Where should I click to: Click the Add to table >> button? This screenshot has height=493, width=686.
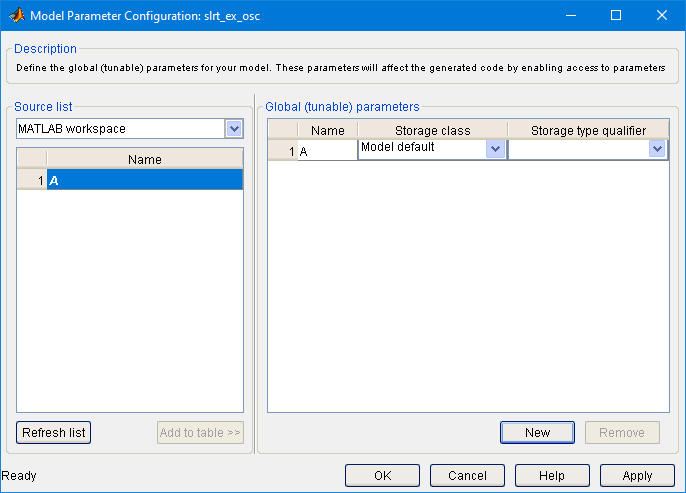click(200, 433)
